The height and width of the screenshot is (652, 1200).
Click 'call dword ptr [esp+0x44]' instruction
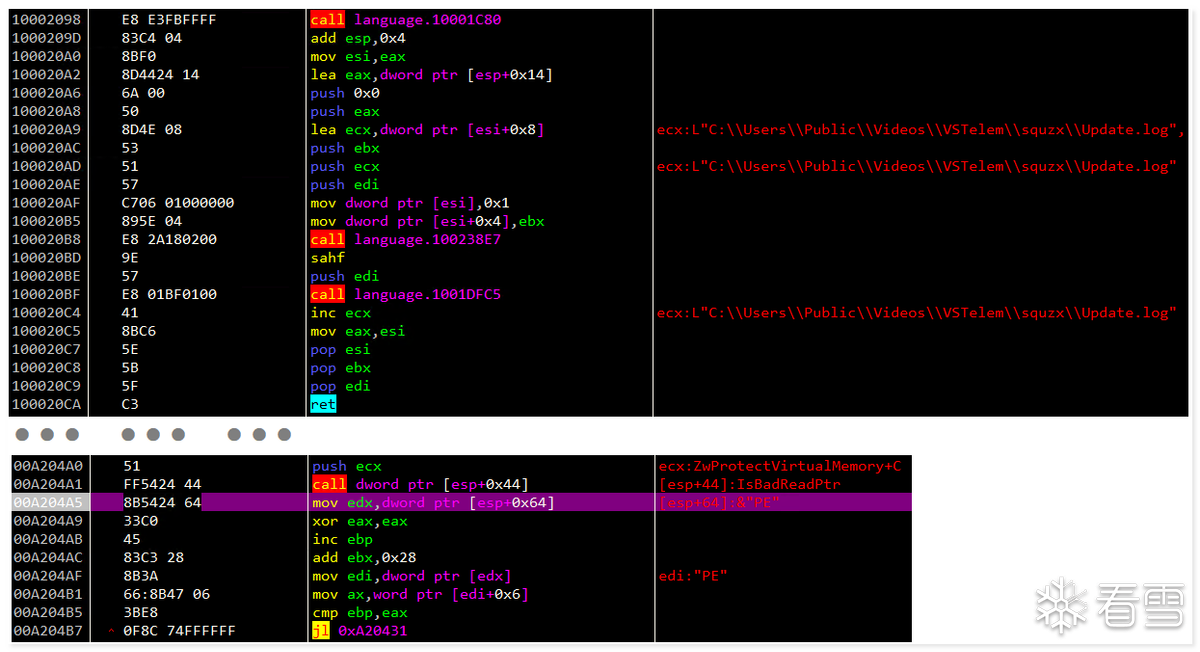click(420, 484)
